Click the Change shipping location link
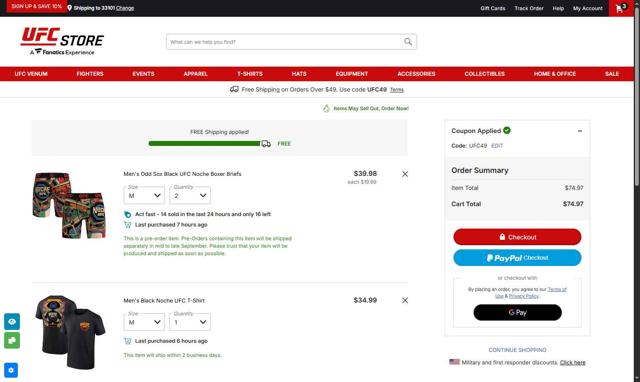The width and height of the screenshot is (640, 382). click(125, 8)
